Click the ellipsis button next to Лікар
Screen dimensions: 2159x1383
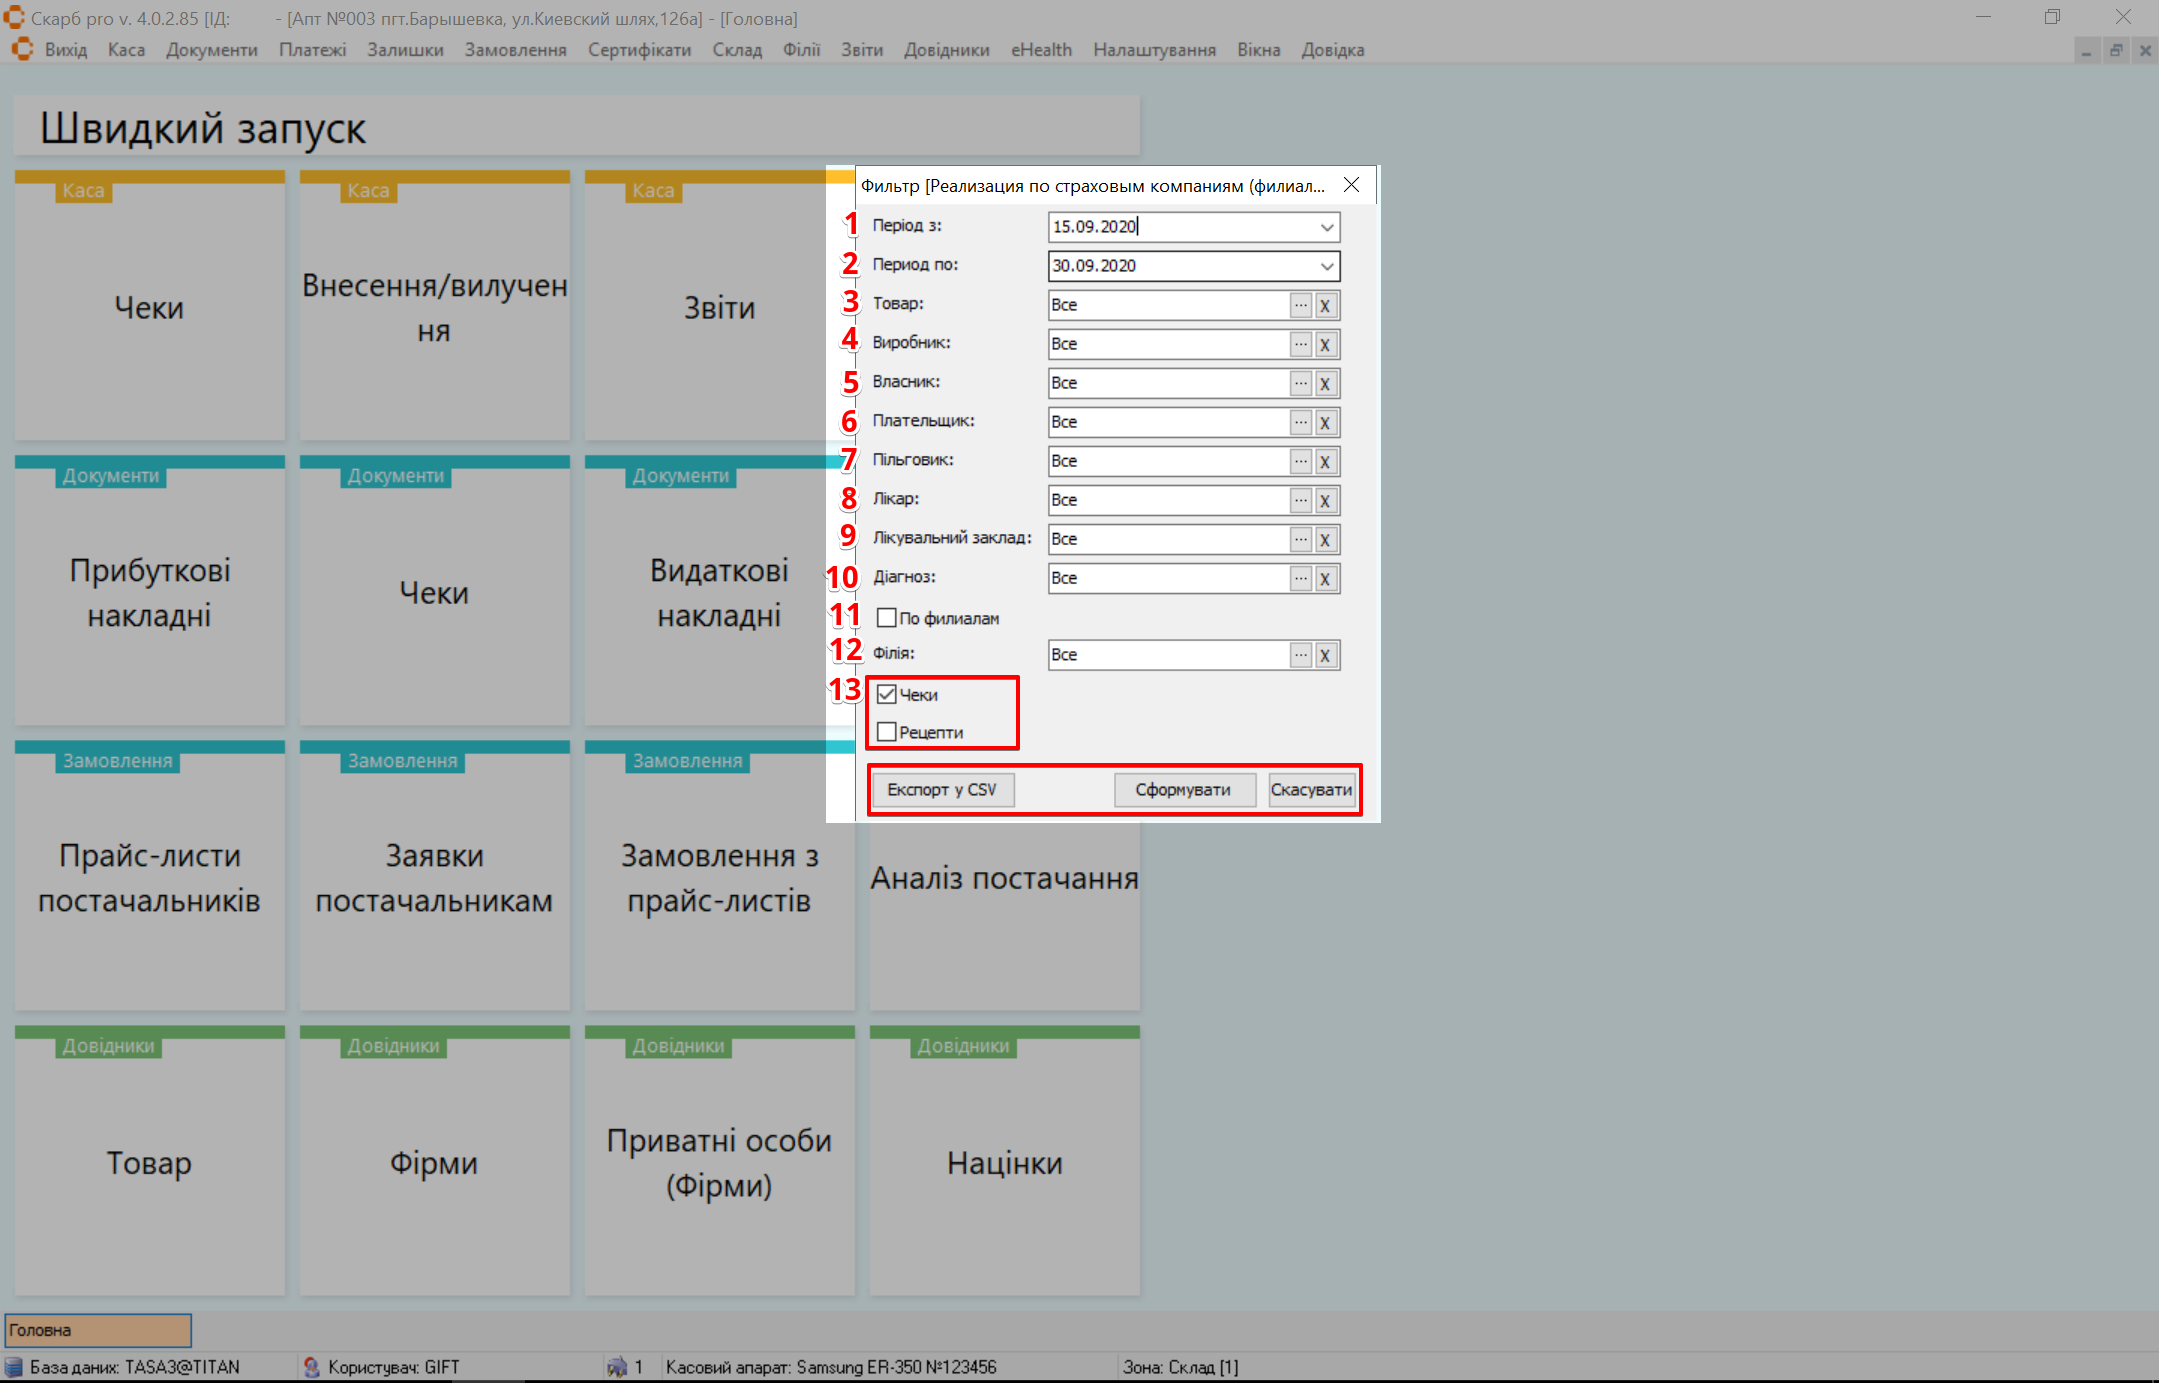(1300, 500)
